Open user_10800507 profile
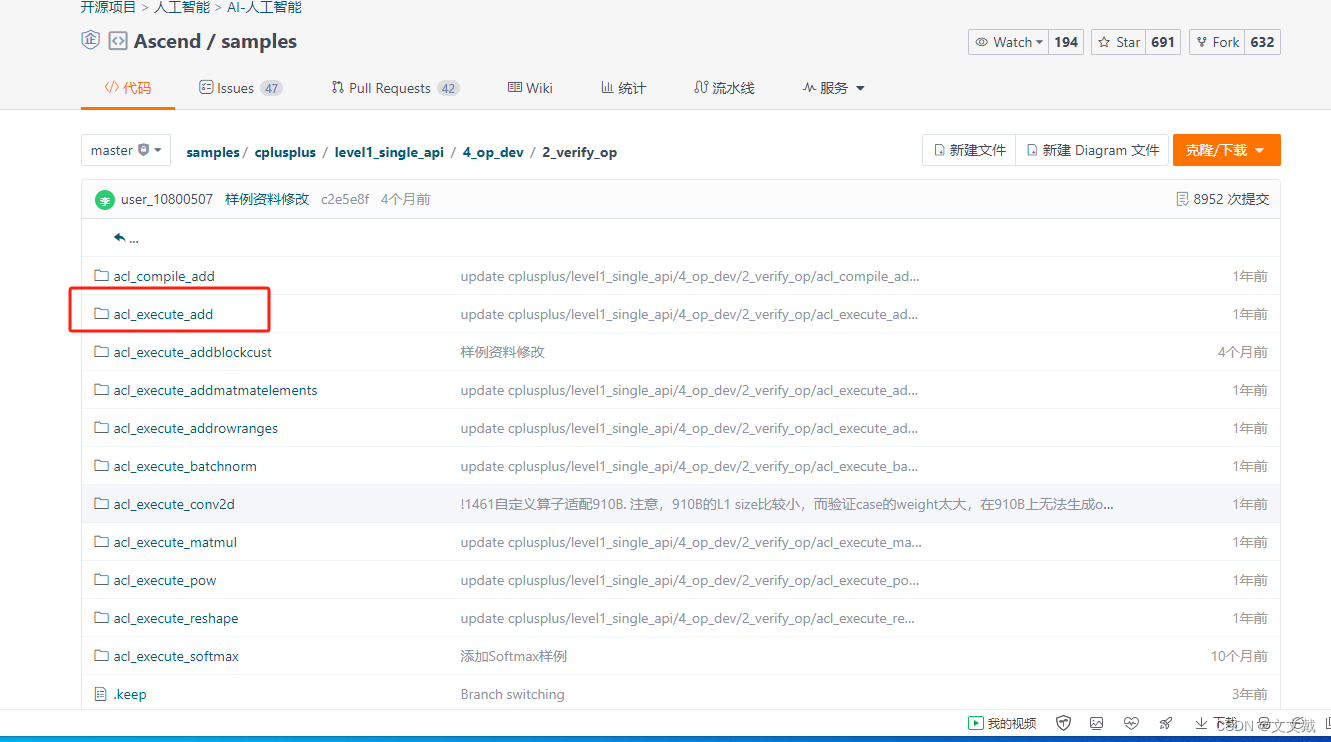Image resolution: width=1331 pixels, height=742 pixels. pos(167,199)
